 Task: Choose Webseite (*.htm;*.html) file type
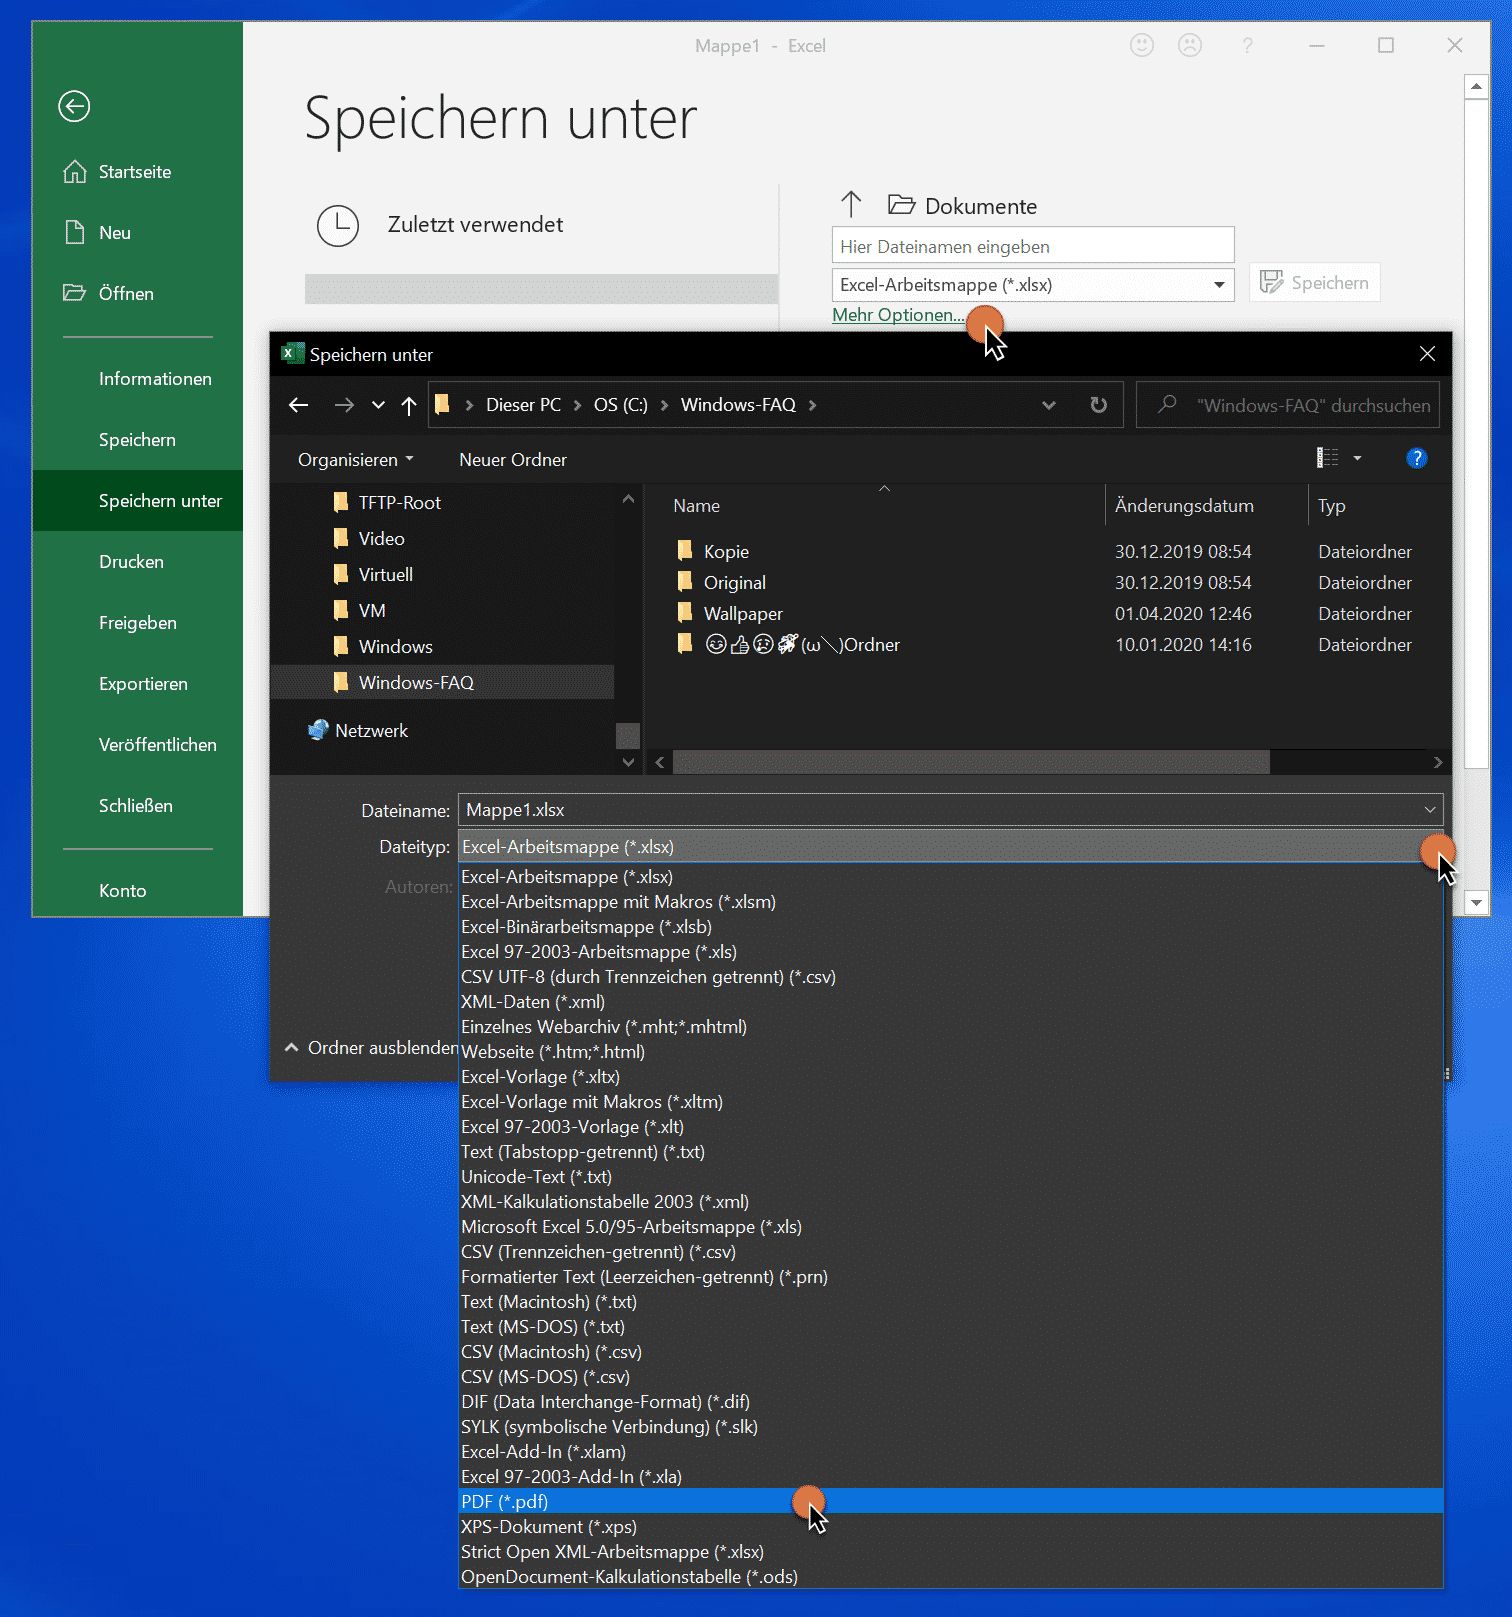pyautogui.click(x=950, y=1052)
